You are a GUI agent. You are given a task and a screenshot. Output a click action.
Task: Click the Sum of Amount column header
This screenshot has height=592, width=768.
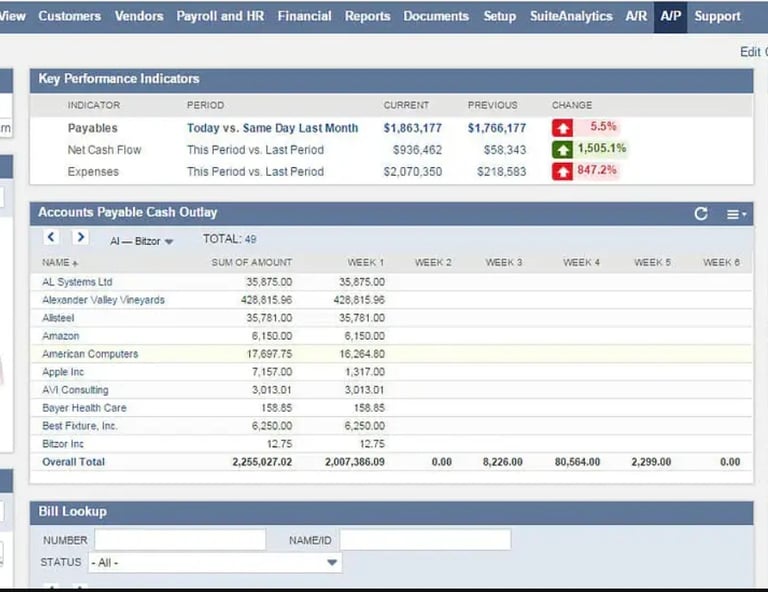(252, 263)
